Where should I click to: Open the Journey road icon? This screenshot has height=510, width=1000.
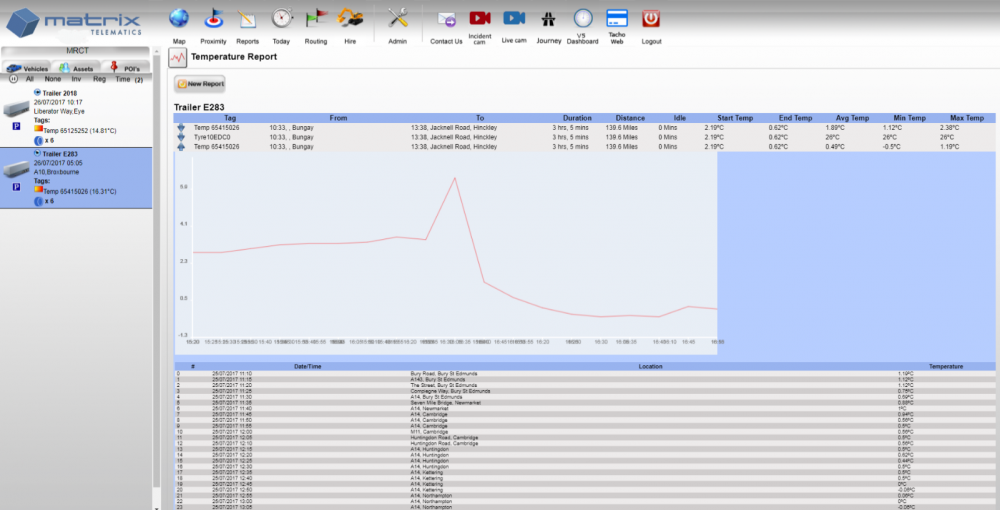coord(548,19)
